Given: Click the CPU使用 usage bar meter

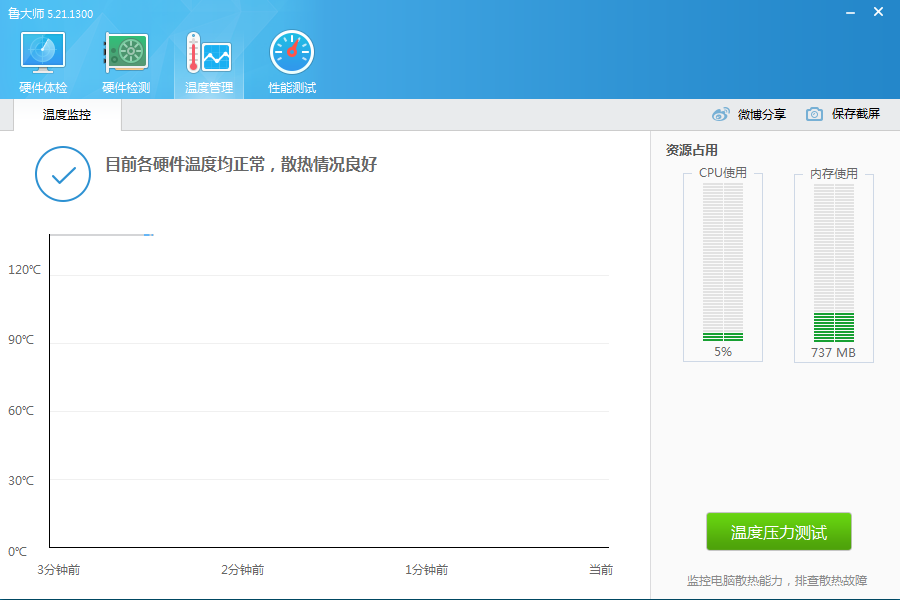Looking at the screenshot, I should (722, 263).
